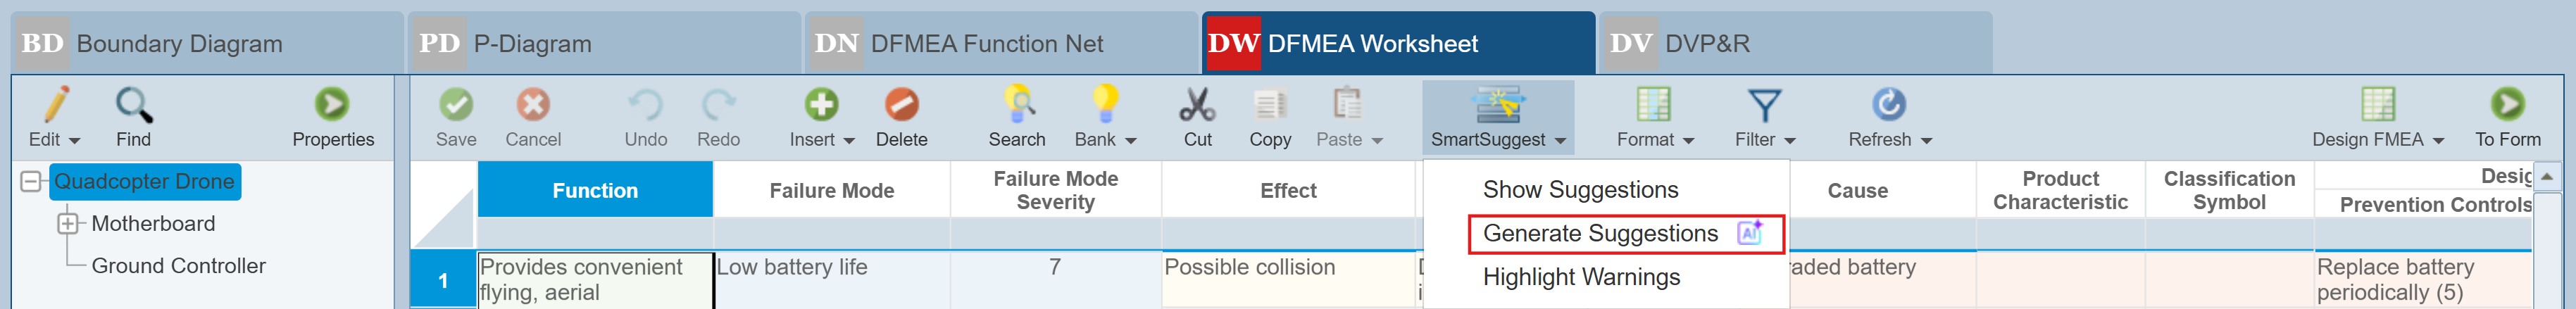The image size is (2576, 309).
Task: Click the Delete icon in toolbar
Action: pos(901,105)
